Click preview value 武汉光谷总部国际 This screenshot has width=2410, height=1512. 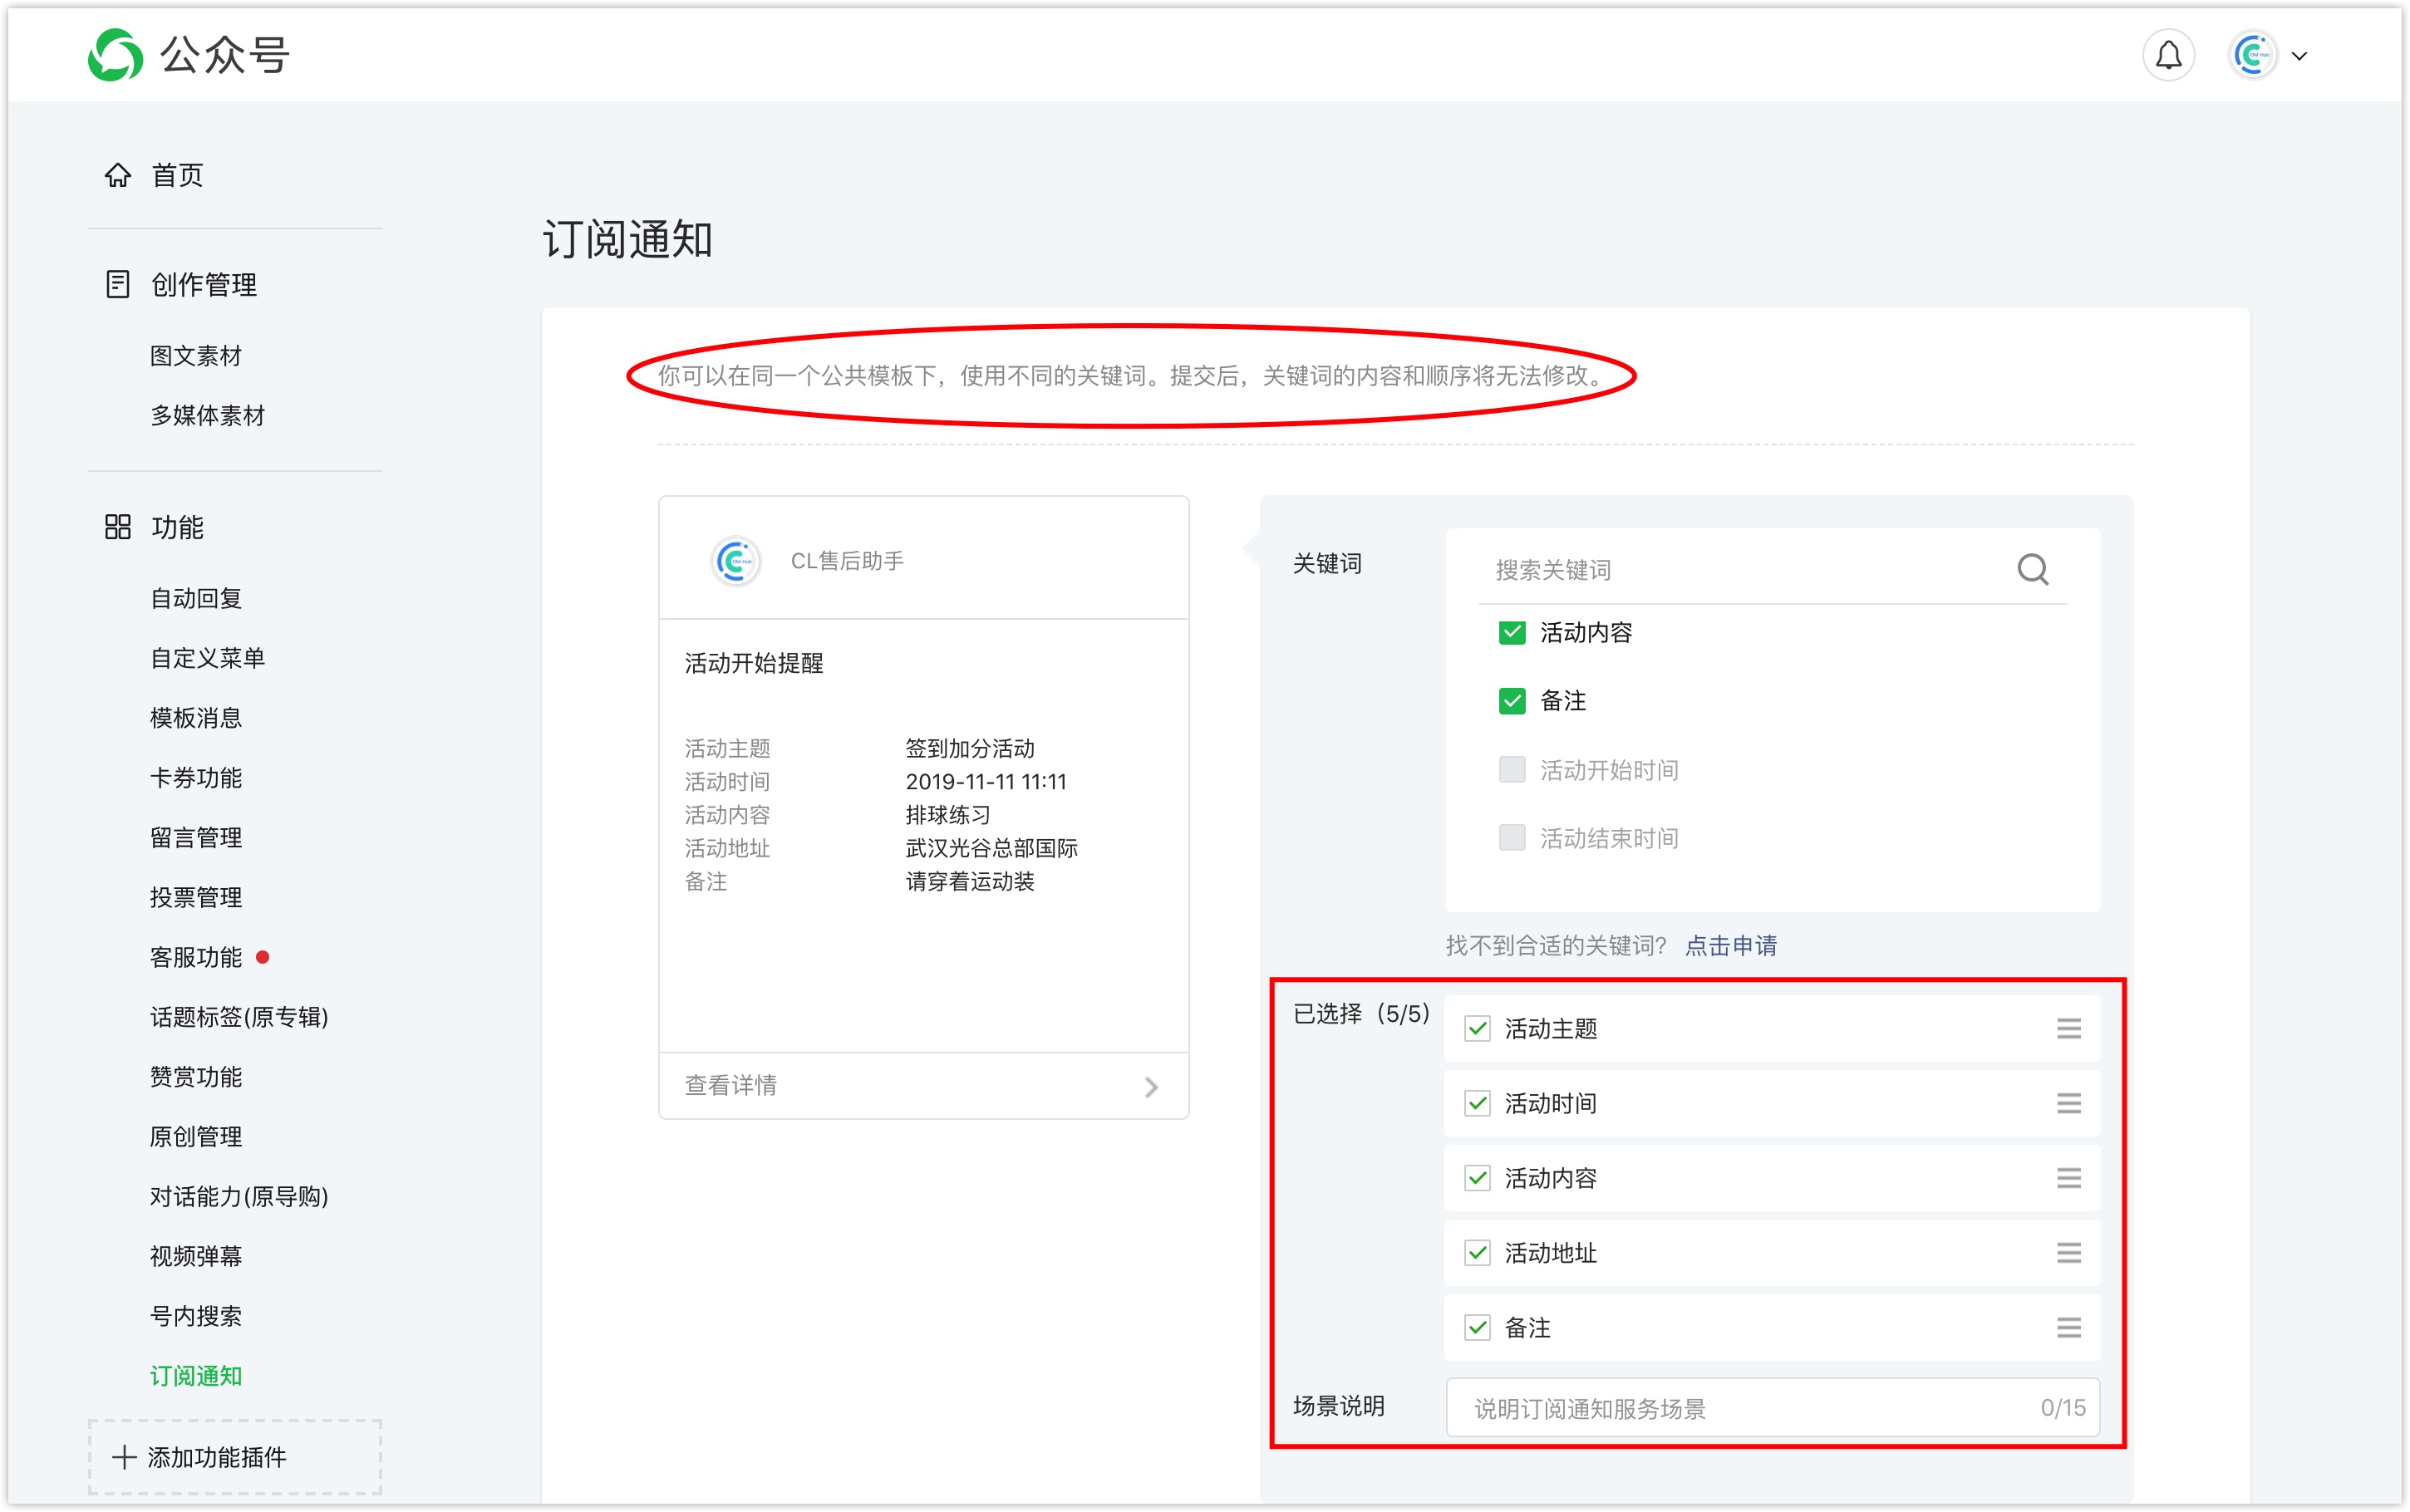[991, 848]
